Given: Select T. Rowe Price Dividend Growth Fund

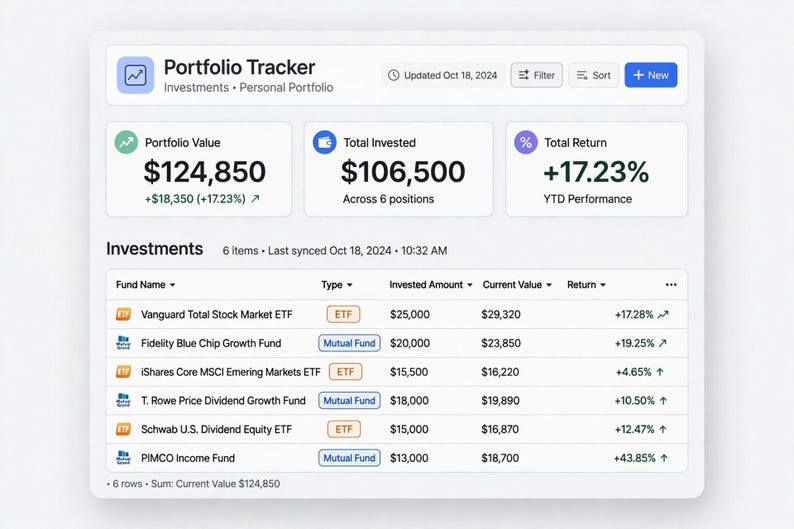Looking at the screenshot, I should [x=223, y=400].
